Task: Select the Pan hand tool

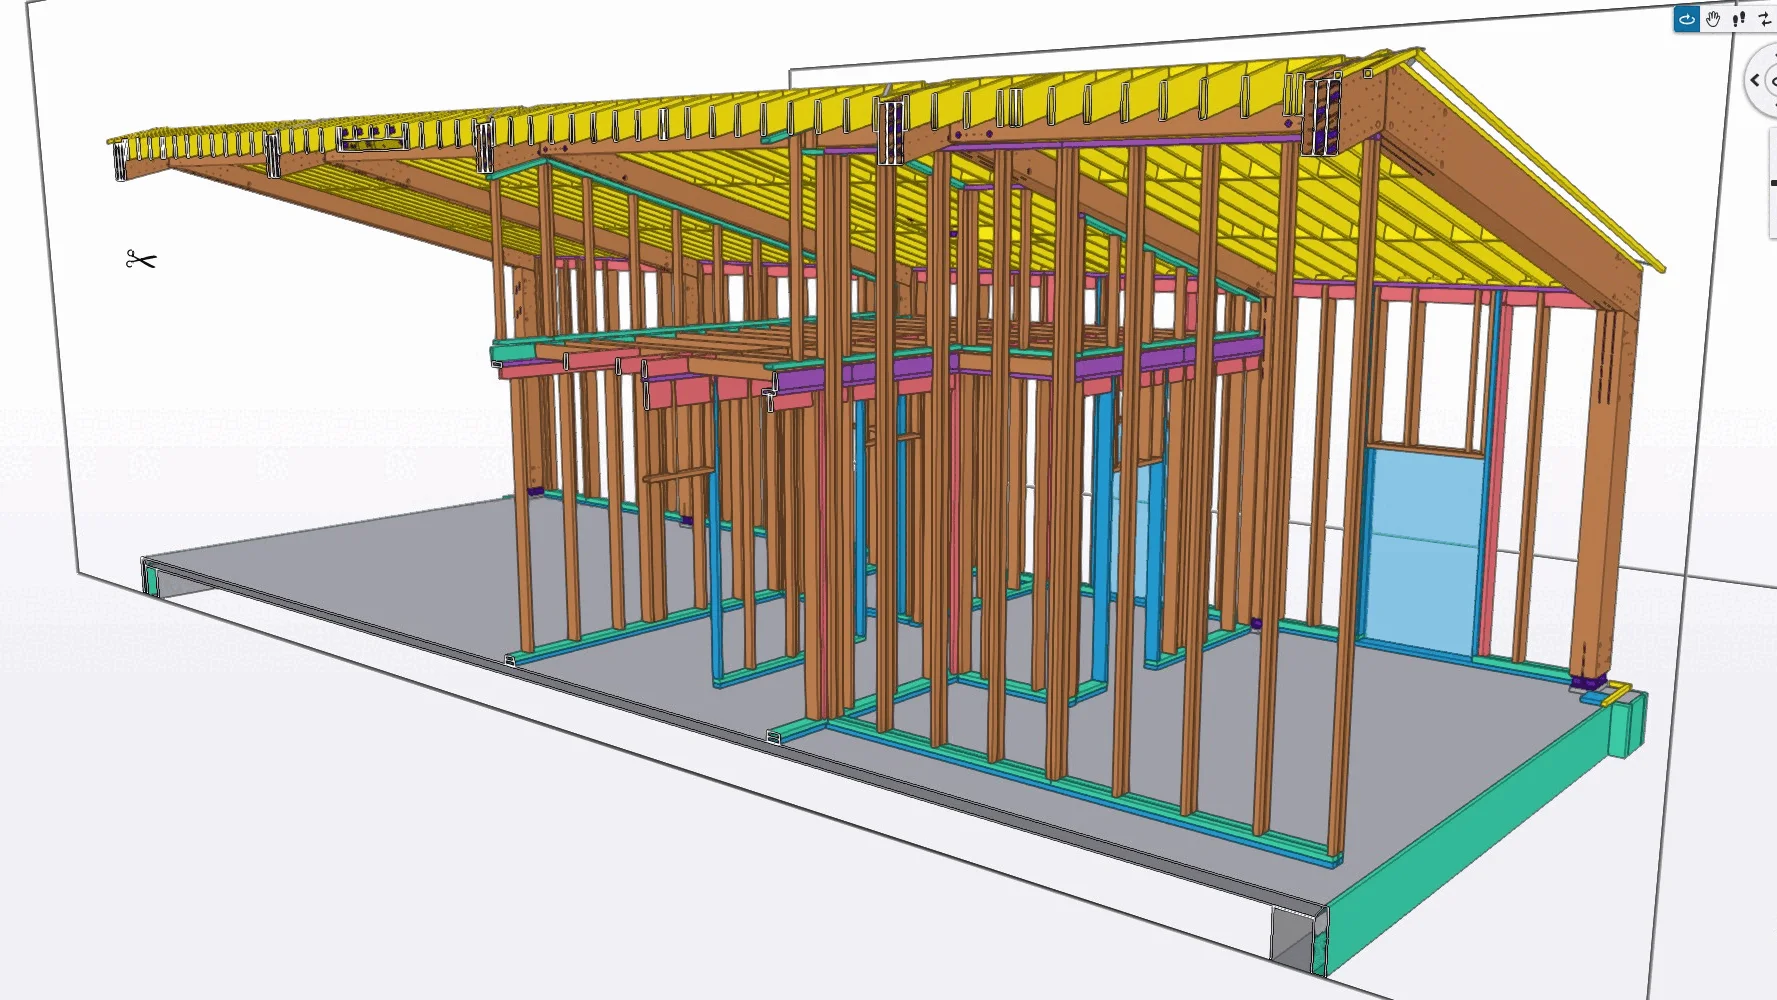Action: coord(1713,19)
